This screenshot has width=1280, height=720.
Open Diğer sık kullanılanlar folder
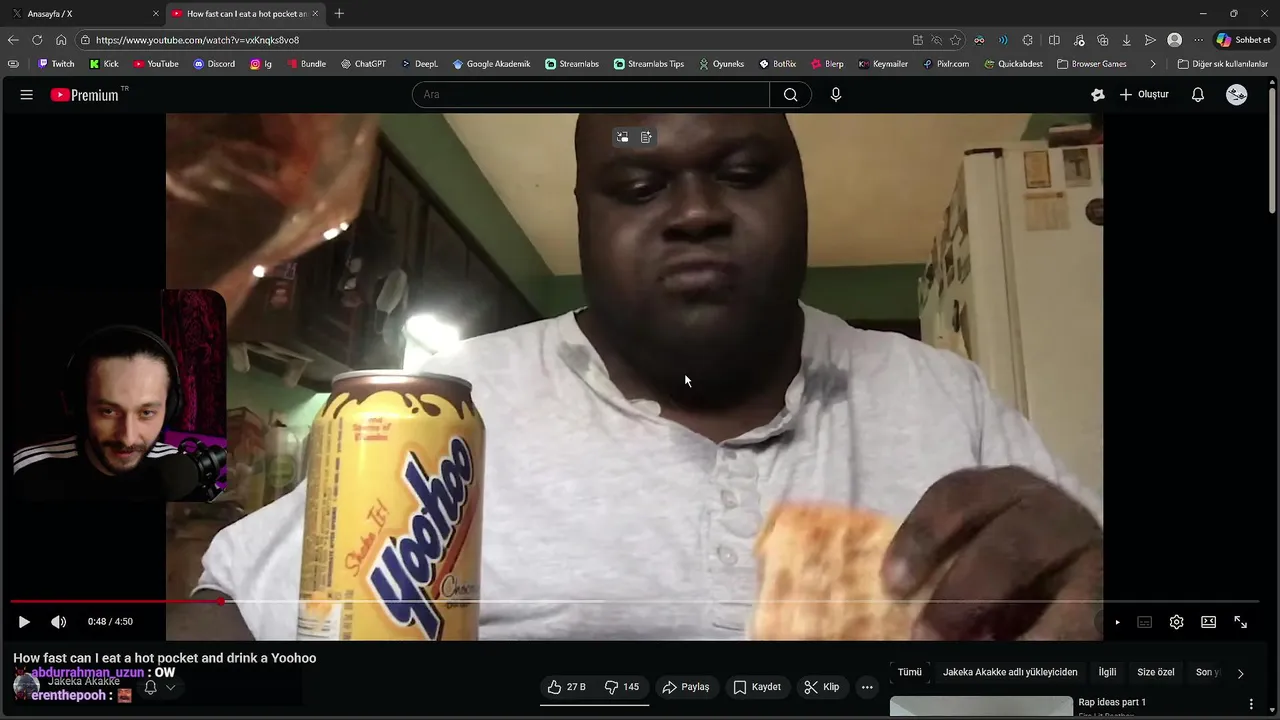point(1223,64)
